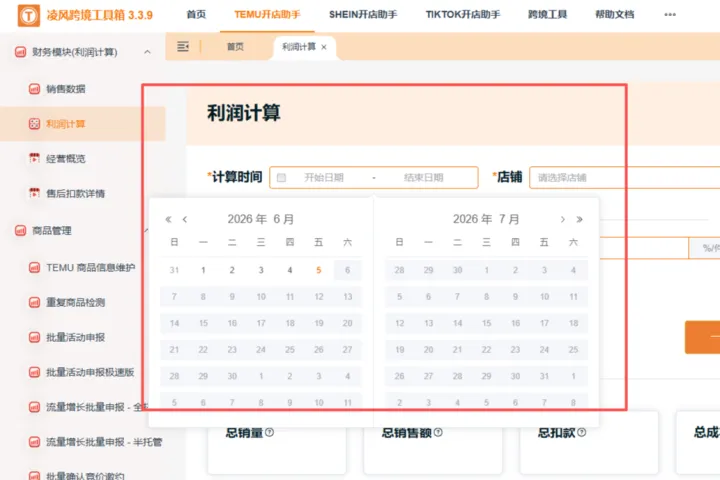Click the 结束日期 end date field
720x480 pixels.
[423, 178]
